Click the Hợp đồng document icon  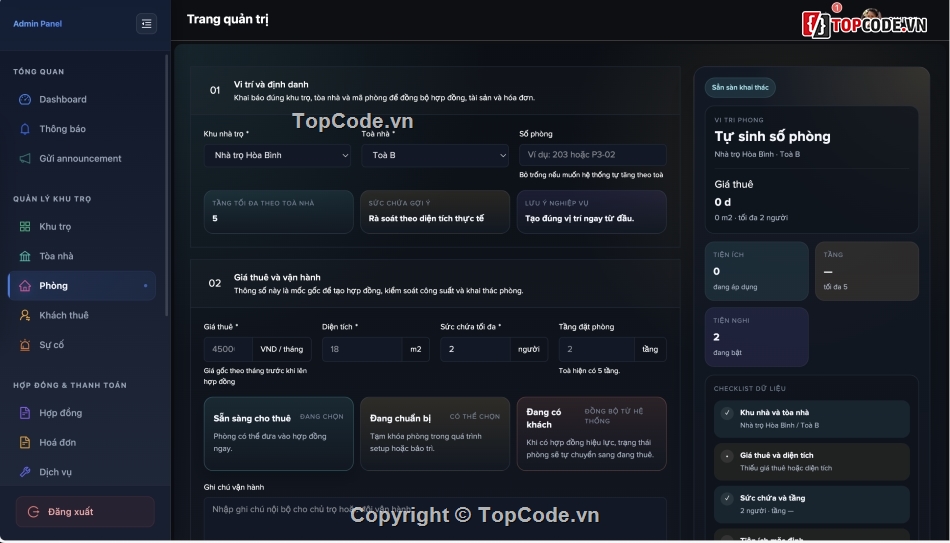pyautogui.click(x=25, y=413)
